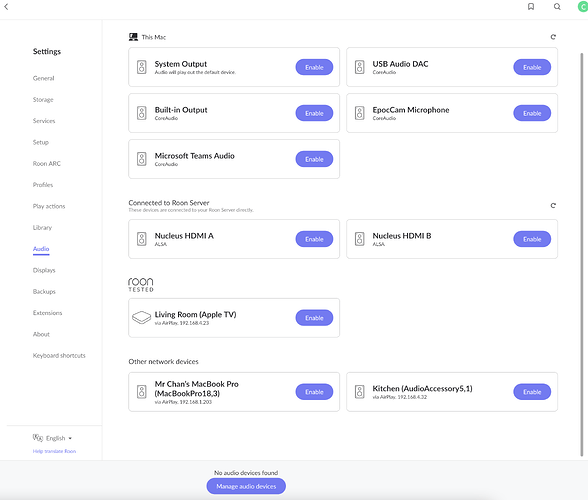Viewport: 588px width, 500px height.
Task: Click the USB Audio DAC speaker icon
Action: [x=360, y=67]
